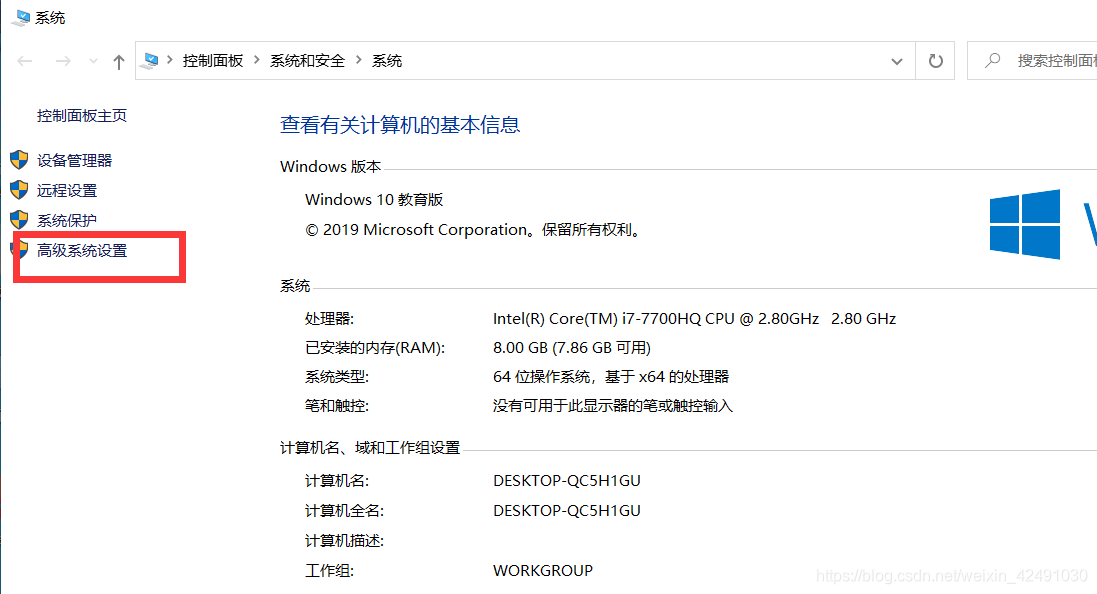This screenshot has width=1097, height=594.
Task: Open 高级系统设置
Action: tap(82, 250)
